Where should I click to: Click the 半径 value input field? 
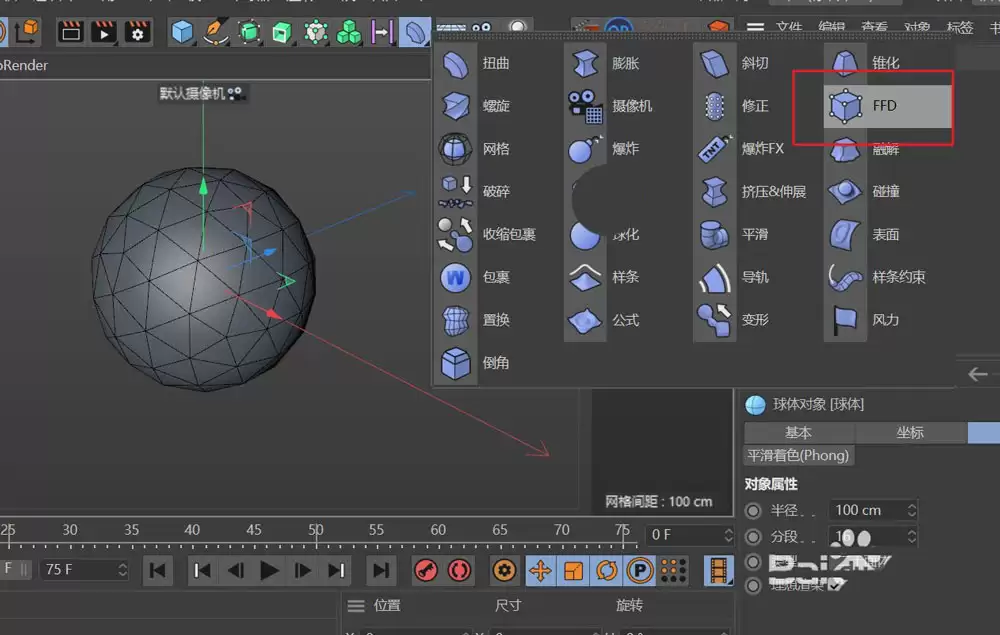[866, 509]
